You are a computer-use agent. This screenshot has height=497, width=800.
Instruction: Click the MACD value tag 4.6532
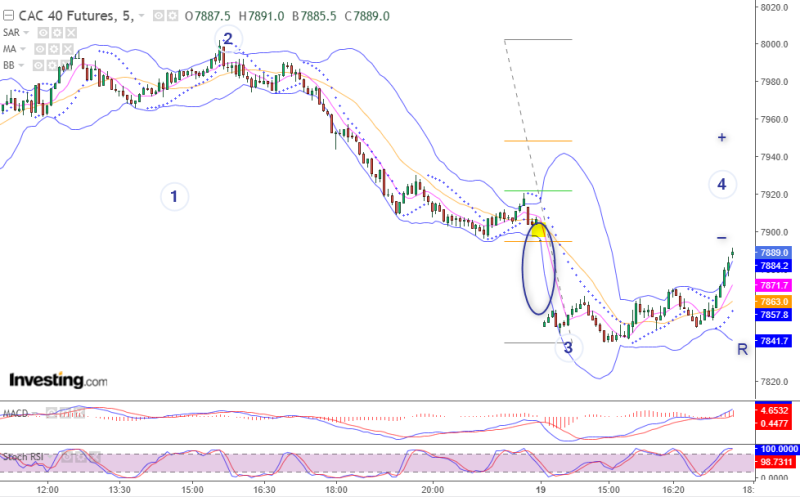point(774,410)
